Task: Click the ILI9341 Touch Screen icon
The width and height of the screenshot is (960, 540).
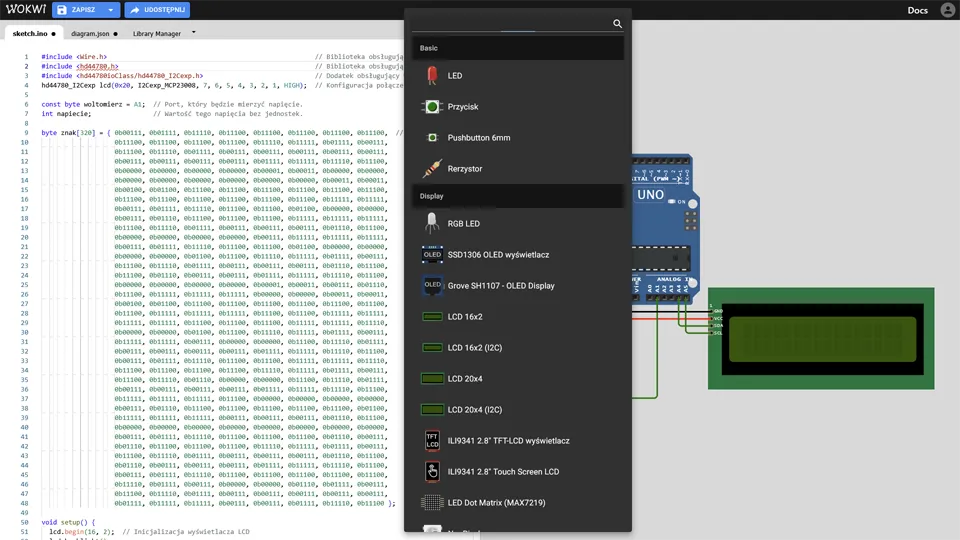Action: click(x=432, y=471)
